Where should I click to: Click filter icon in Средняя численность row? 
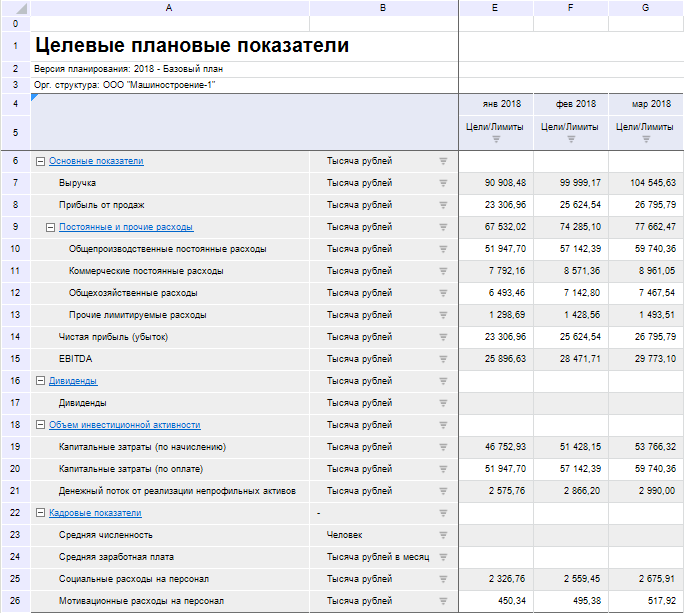point(443,535)
